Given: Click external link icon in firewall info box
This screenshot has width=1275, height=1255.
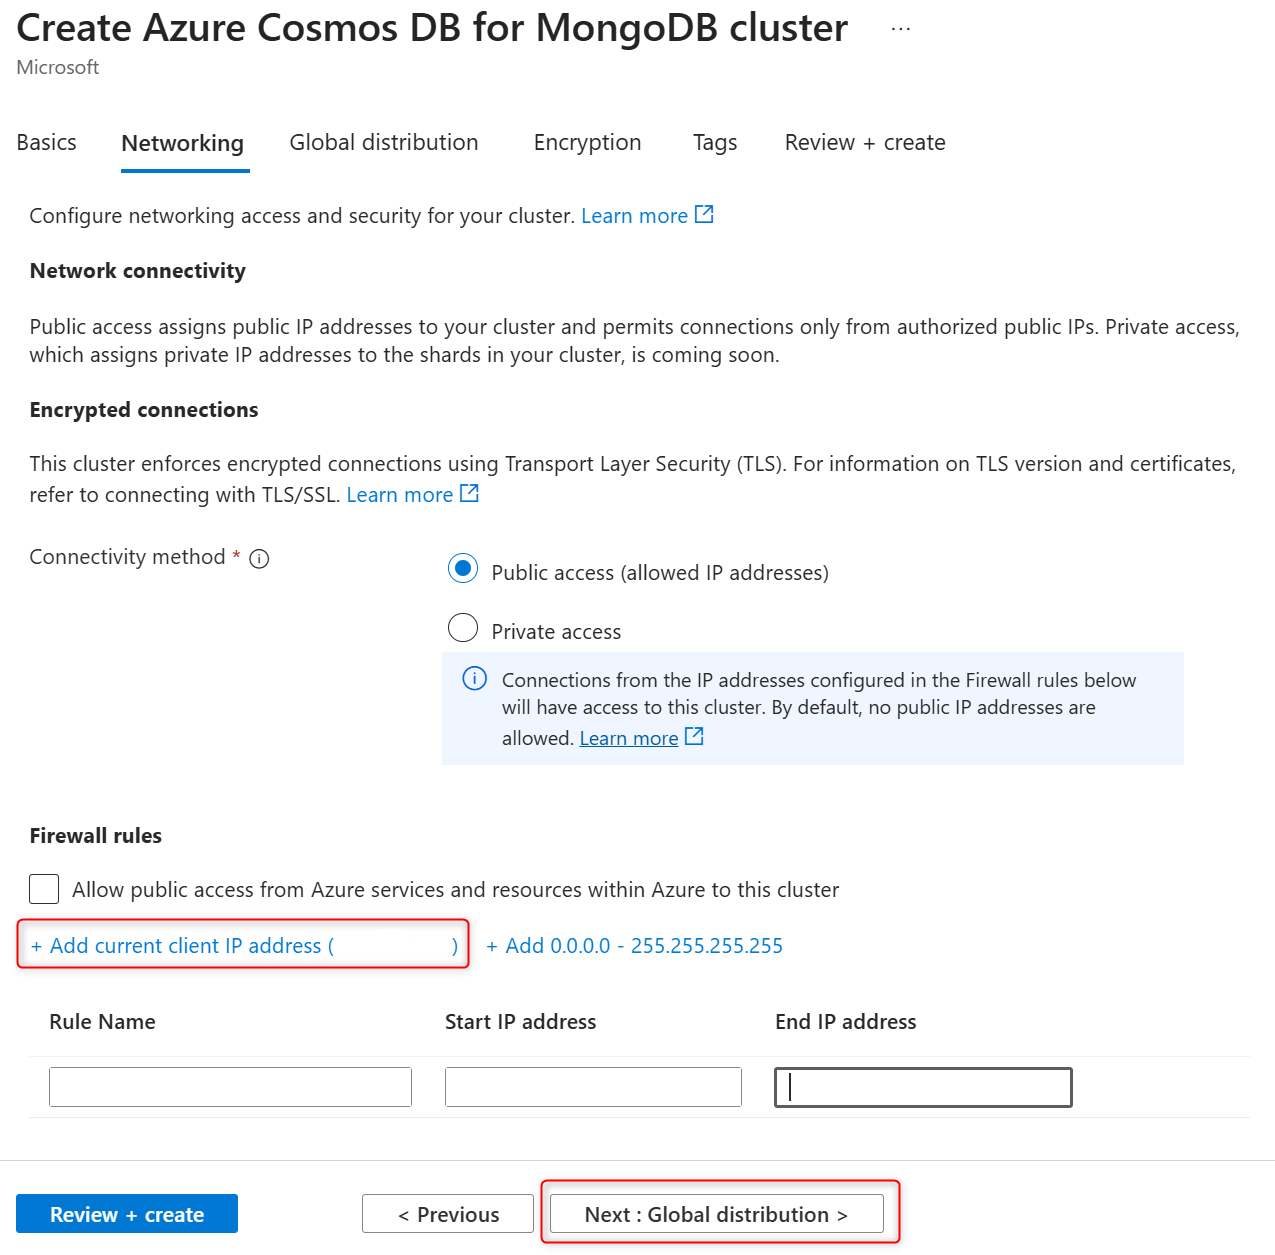Looking at the screenshot, I should (x=694, y=737).
